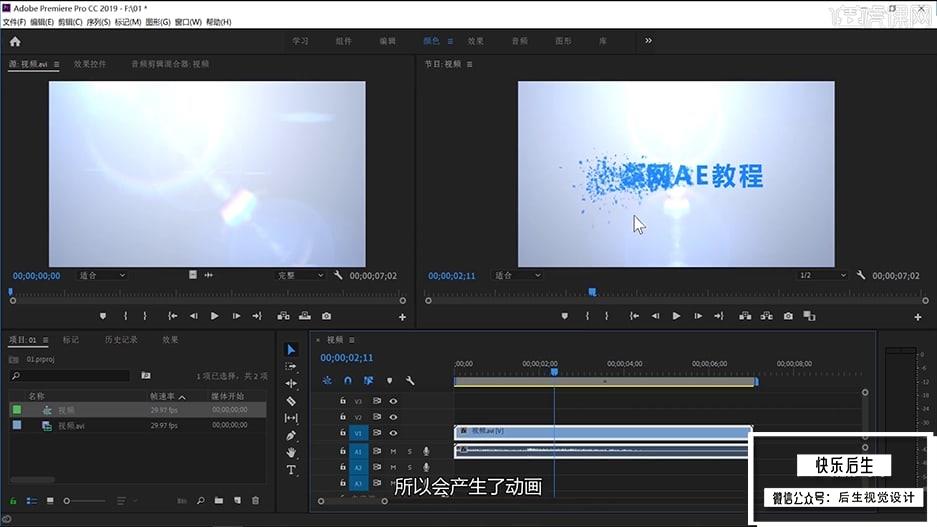Open button editor plus in Source monitor

(402, 317)
